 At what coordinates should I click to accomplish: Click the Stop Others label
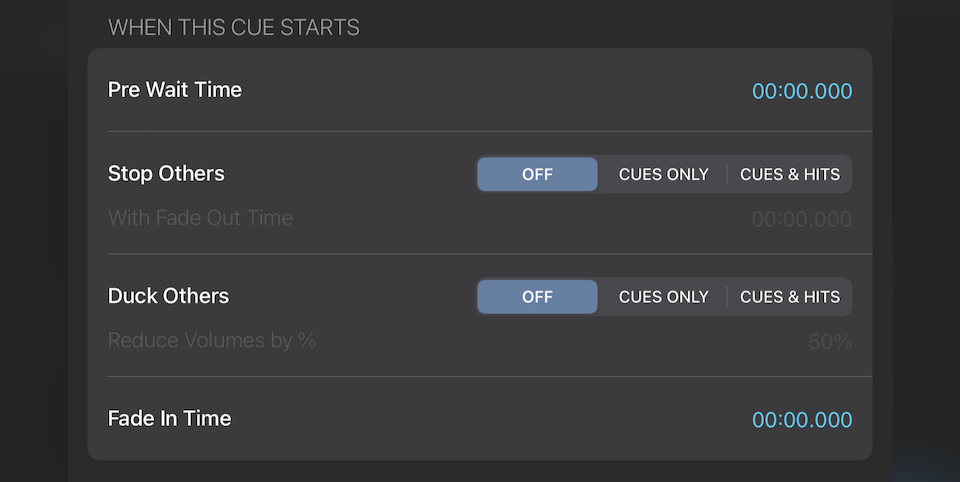coord(166,174)
